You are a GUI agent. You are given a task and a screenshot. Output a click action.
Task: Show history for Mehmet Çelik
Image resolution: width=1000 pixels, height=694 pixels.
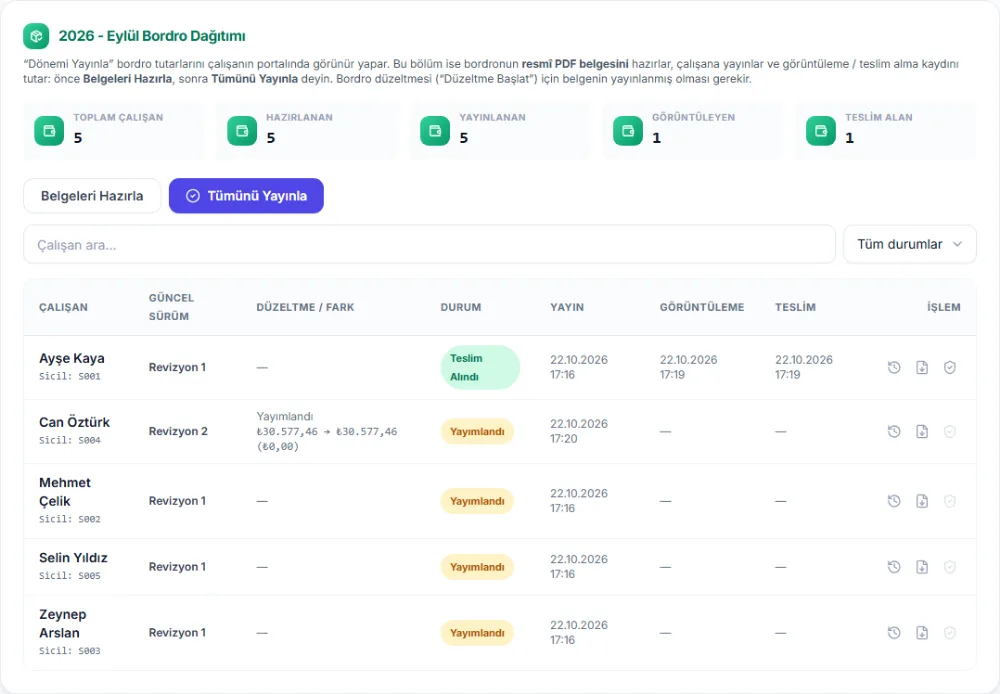[x=894, y=501]
